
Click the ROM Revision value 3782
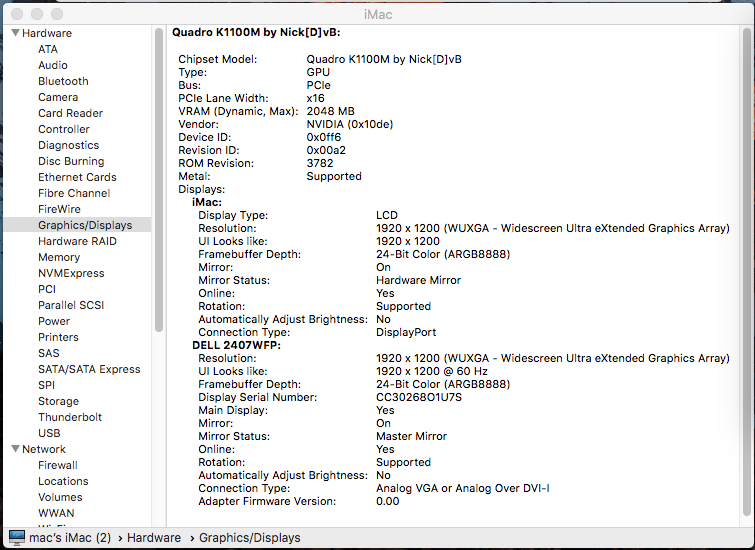point(320,163)
